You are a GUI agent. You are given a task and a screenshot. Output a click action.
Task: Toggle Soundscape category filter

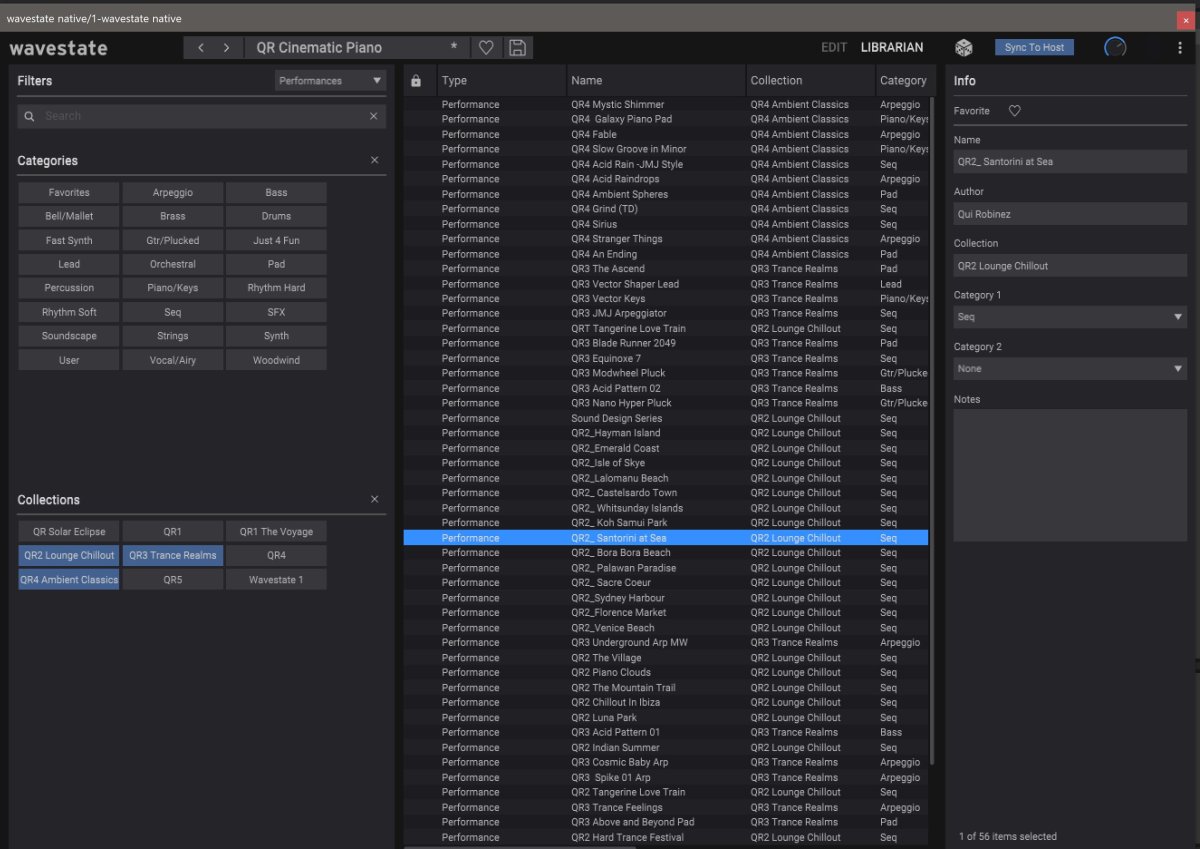pos(68,336)
